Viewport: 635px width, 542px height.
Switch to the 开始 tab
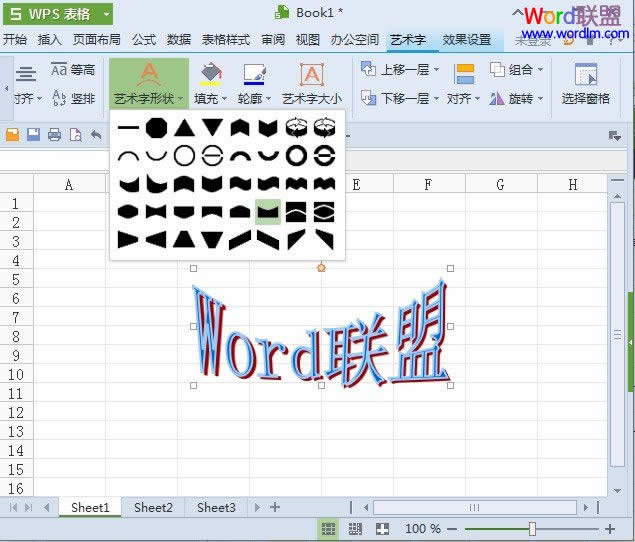click(15, 39)
